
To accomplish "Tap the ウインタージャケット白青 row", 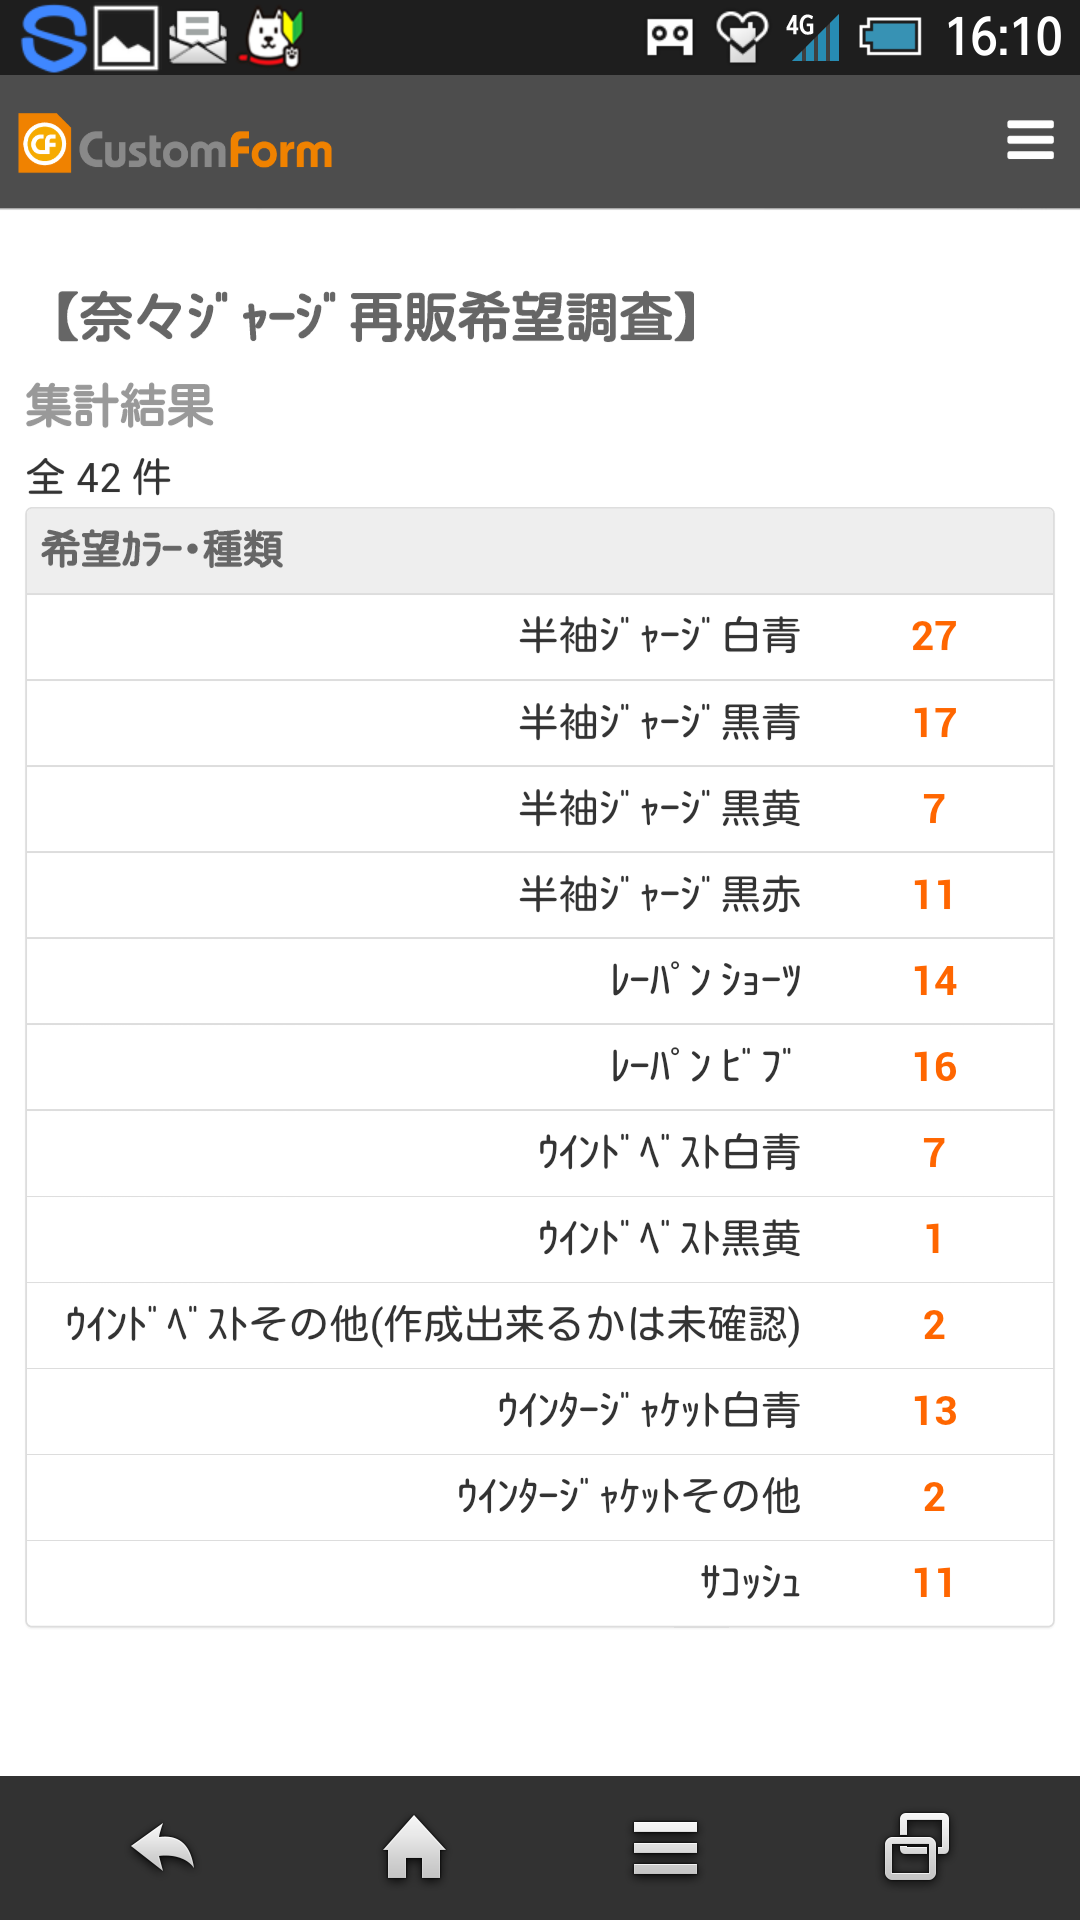I will point(540,1411).
